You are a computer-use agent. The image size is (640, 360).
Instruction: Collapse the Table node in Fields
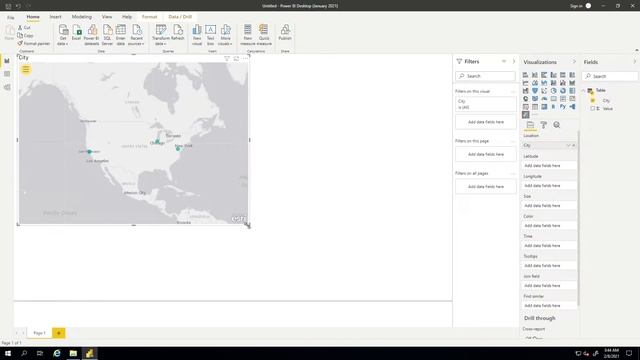[x=584, y=90]
